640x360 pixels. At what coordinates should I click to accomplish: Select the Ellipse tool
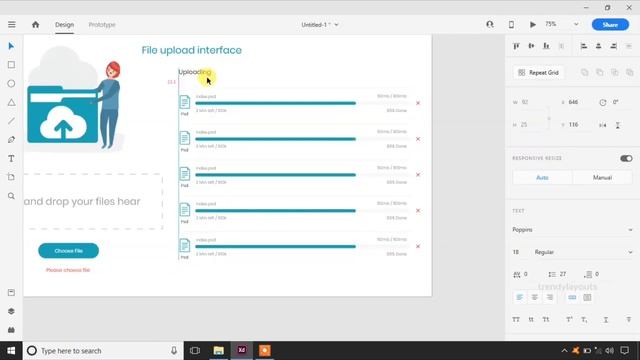(11, 83)
